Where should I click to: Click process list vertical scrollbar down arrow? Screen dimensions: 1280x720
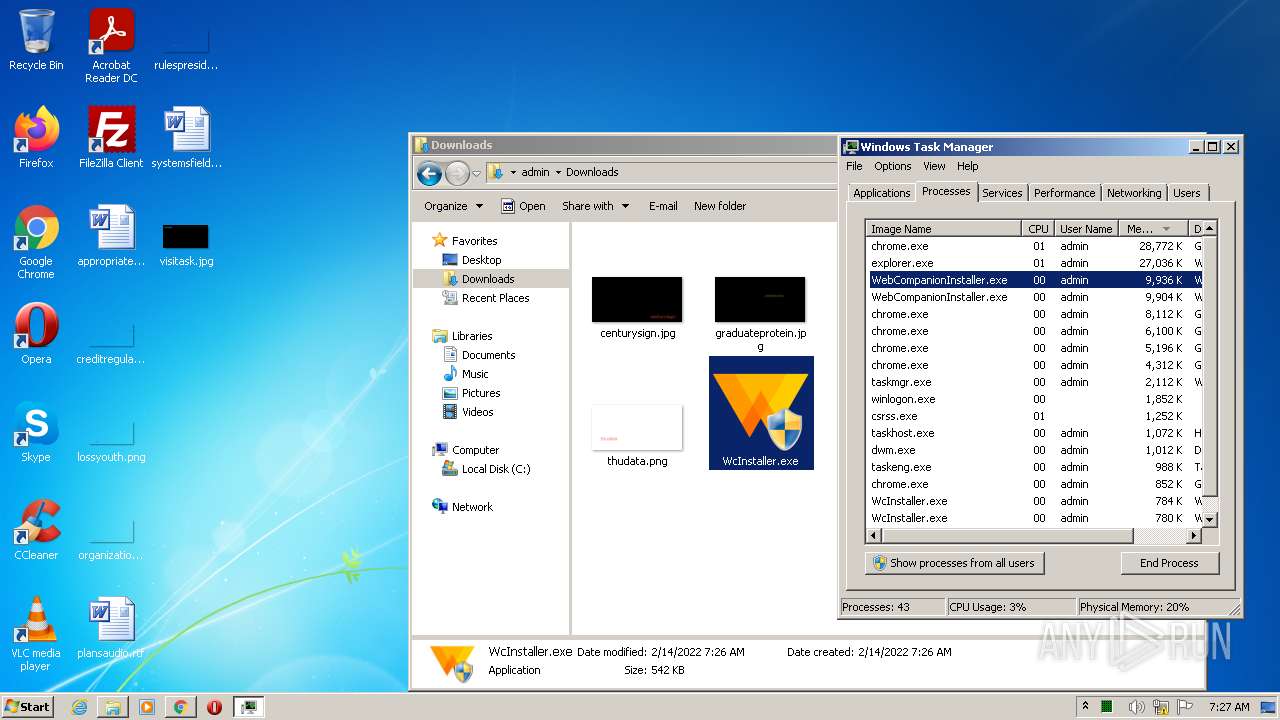[1209, 520]
